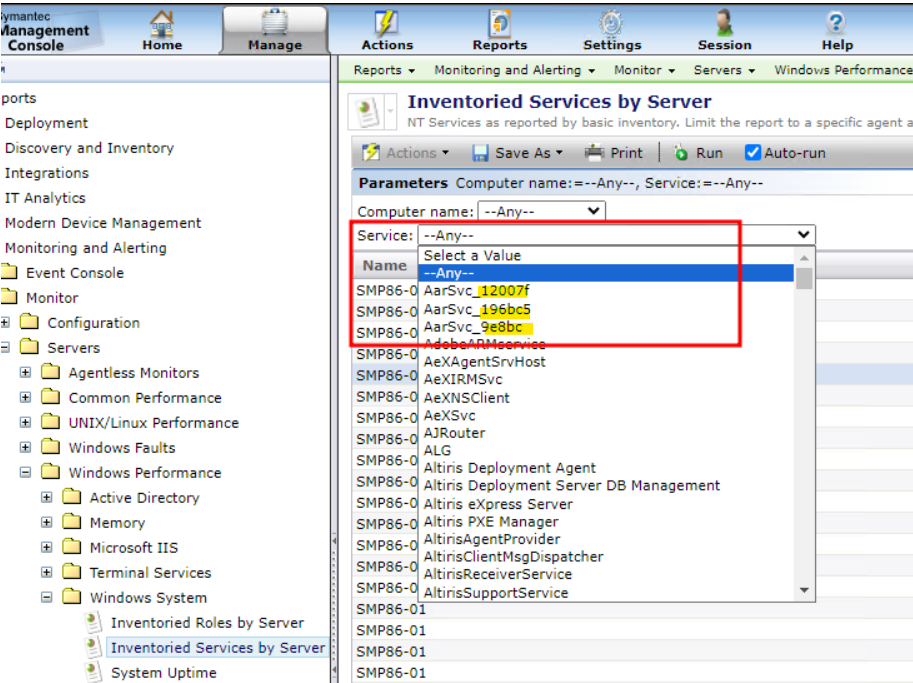Click the Active Directory folder icon
The image size is (913, 683).
72,497
